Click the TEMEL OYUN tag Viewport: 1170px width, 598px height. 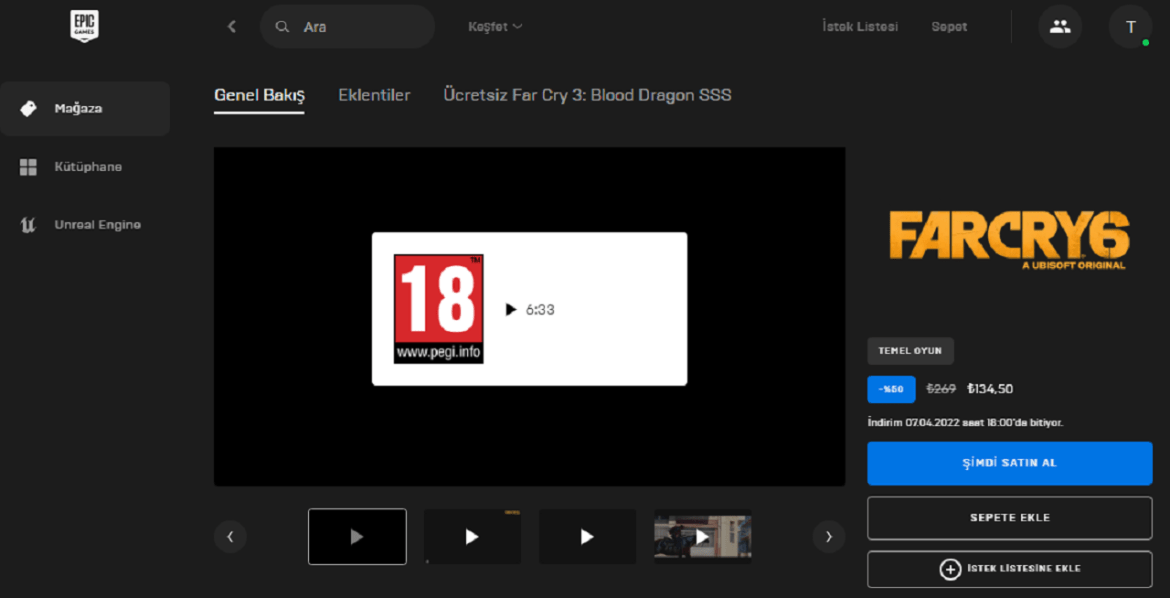pos(910,351)
